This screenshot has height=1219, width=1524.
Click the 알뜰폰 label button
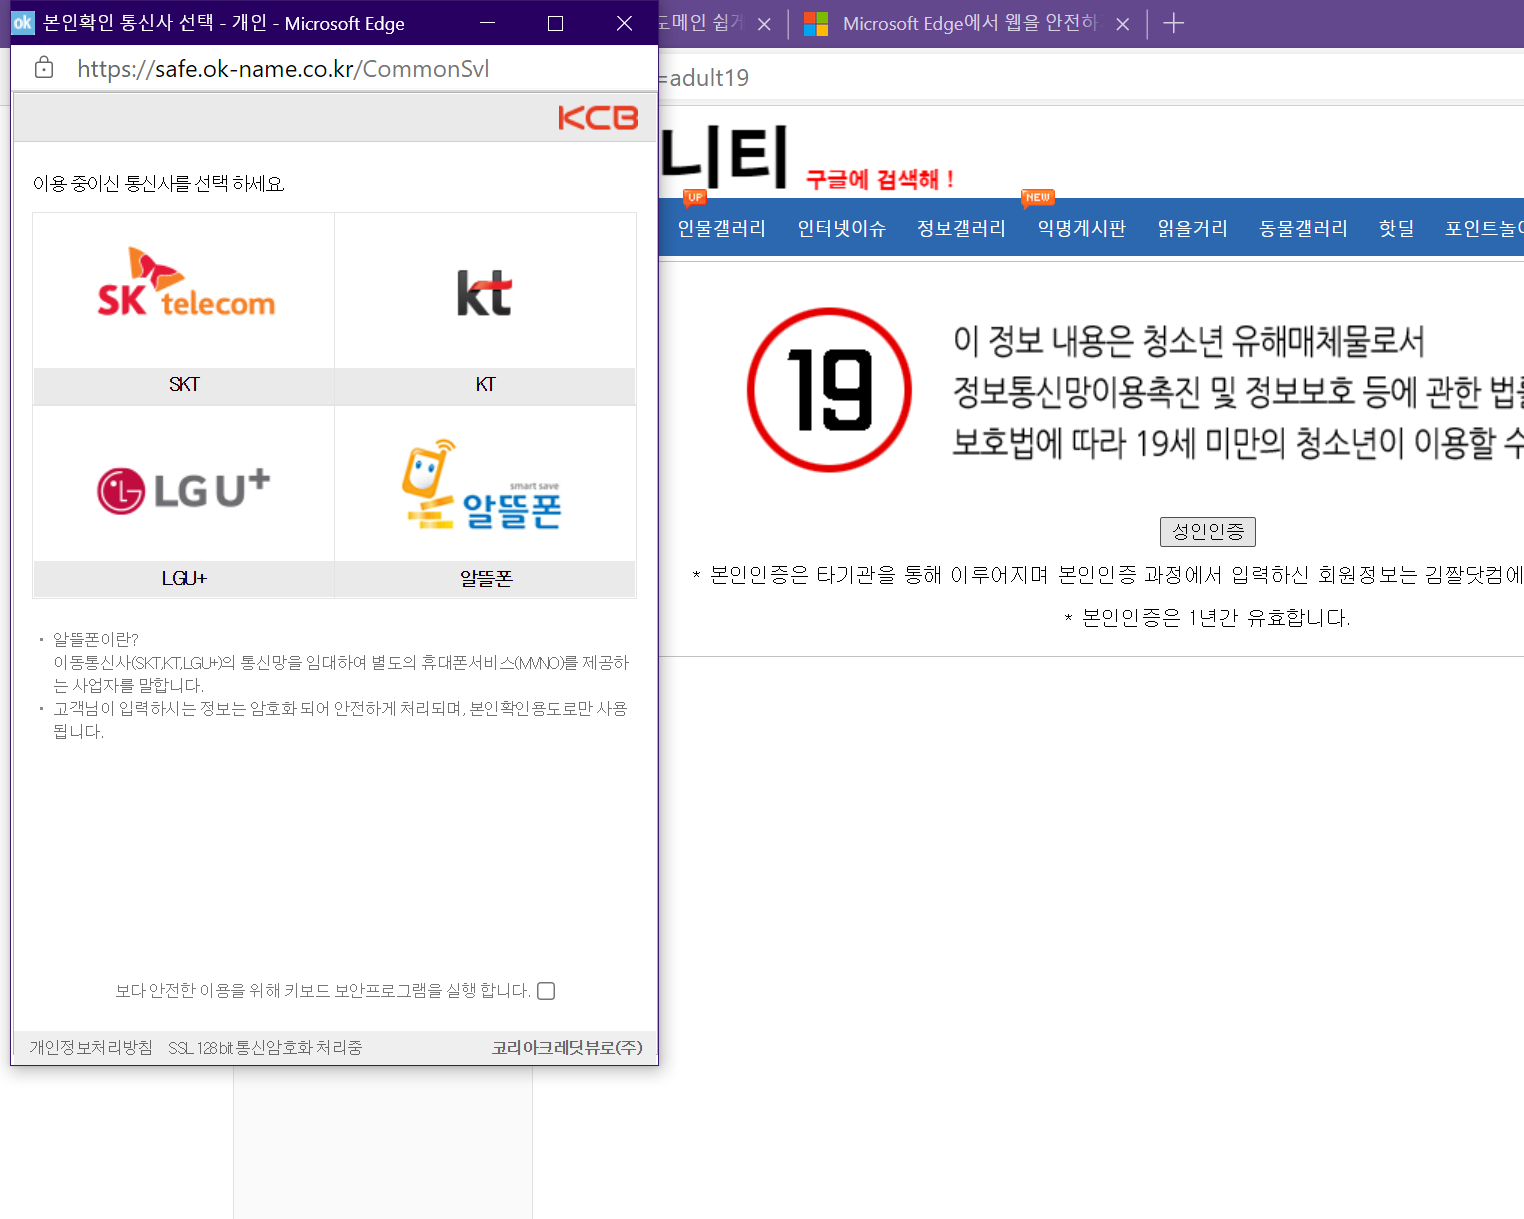pos(485,579)
